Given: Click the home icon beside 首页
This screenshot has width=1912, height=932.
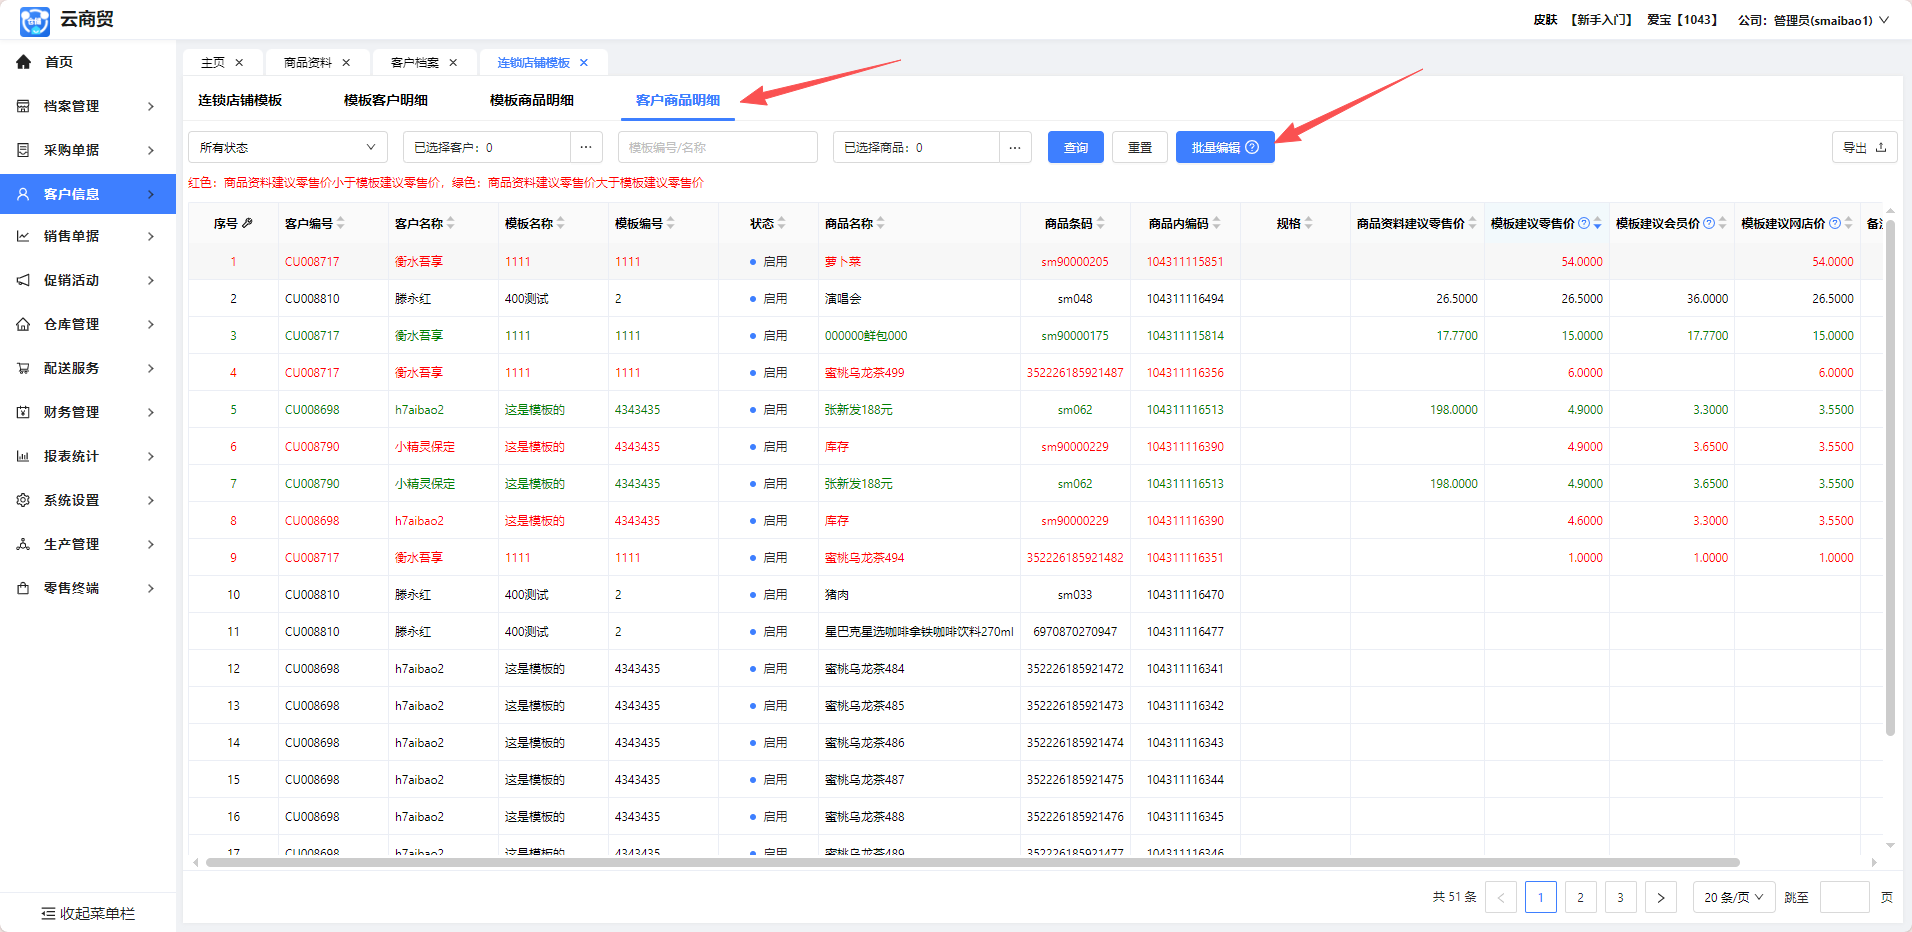Looking at the screenshot, I should click(x=24, y=62).
